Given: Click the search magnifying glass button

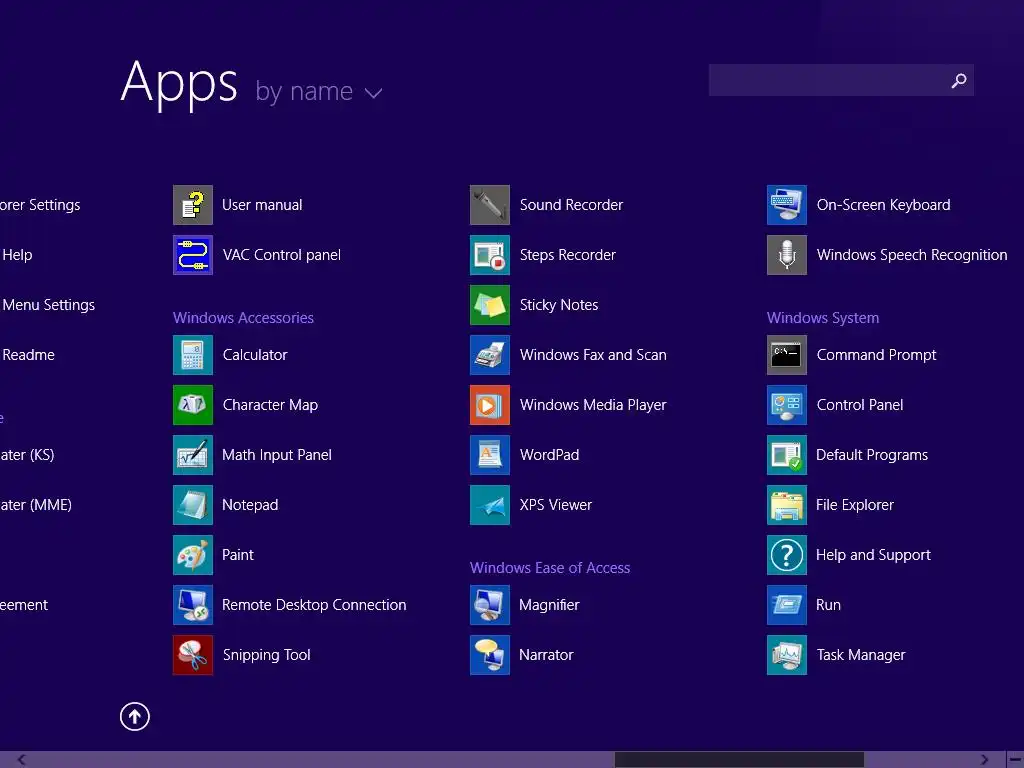Looking at the screenshot, I should click(x=959, y=80).
